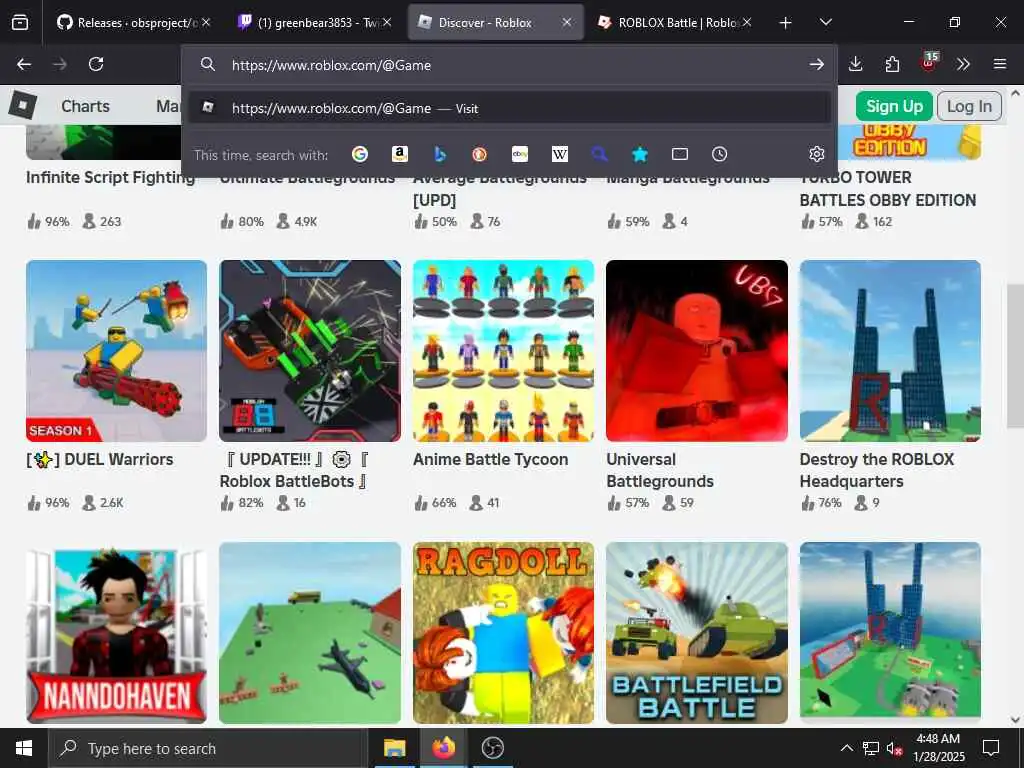This screenshot has width=1024, height=768.
Task: Open the Charts menu item on Roblox
Action: click(86, 106)
